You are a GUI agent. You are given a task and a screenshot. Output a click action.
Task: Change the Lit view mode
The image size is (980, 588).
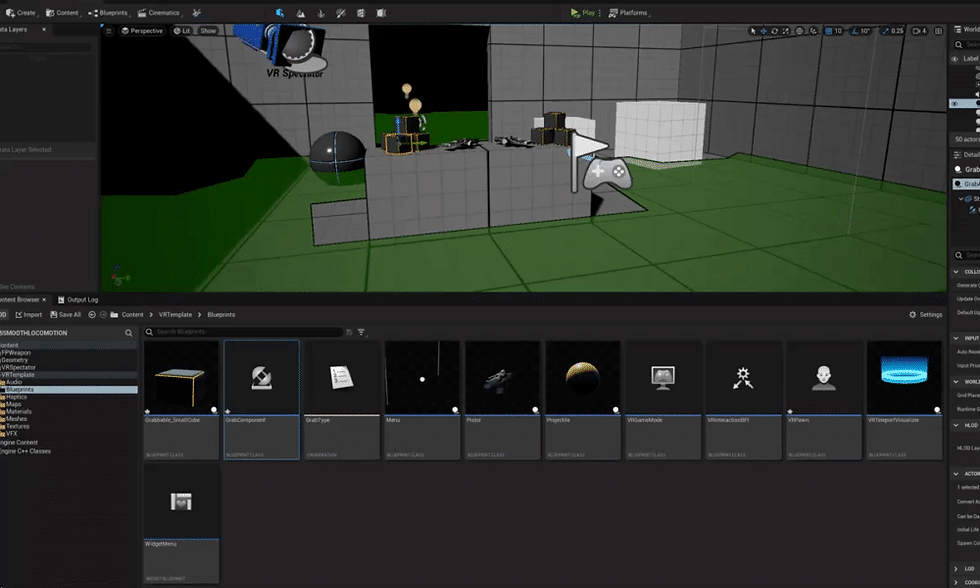[x=182, y=31]
